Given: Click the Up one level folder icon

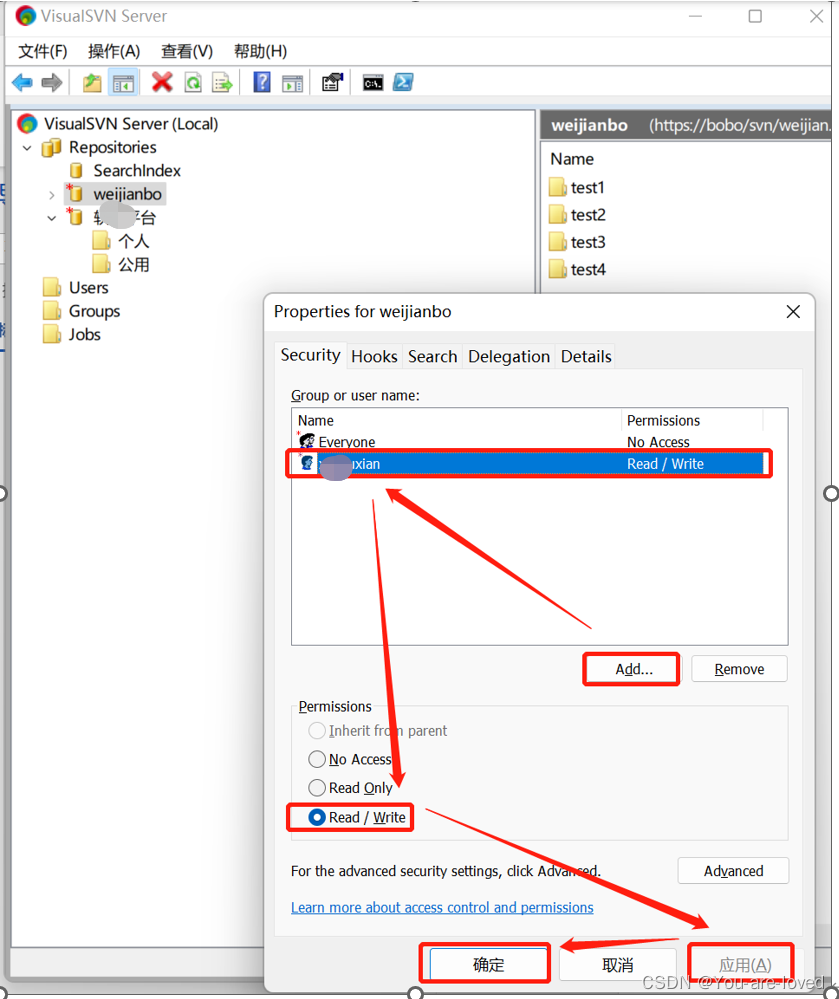Looking at the screenshot, I should tap(92, 82).
